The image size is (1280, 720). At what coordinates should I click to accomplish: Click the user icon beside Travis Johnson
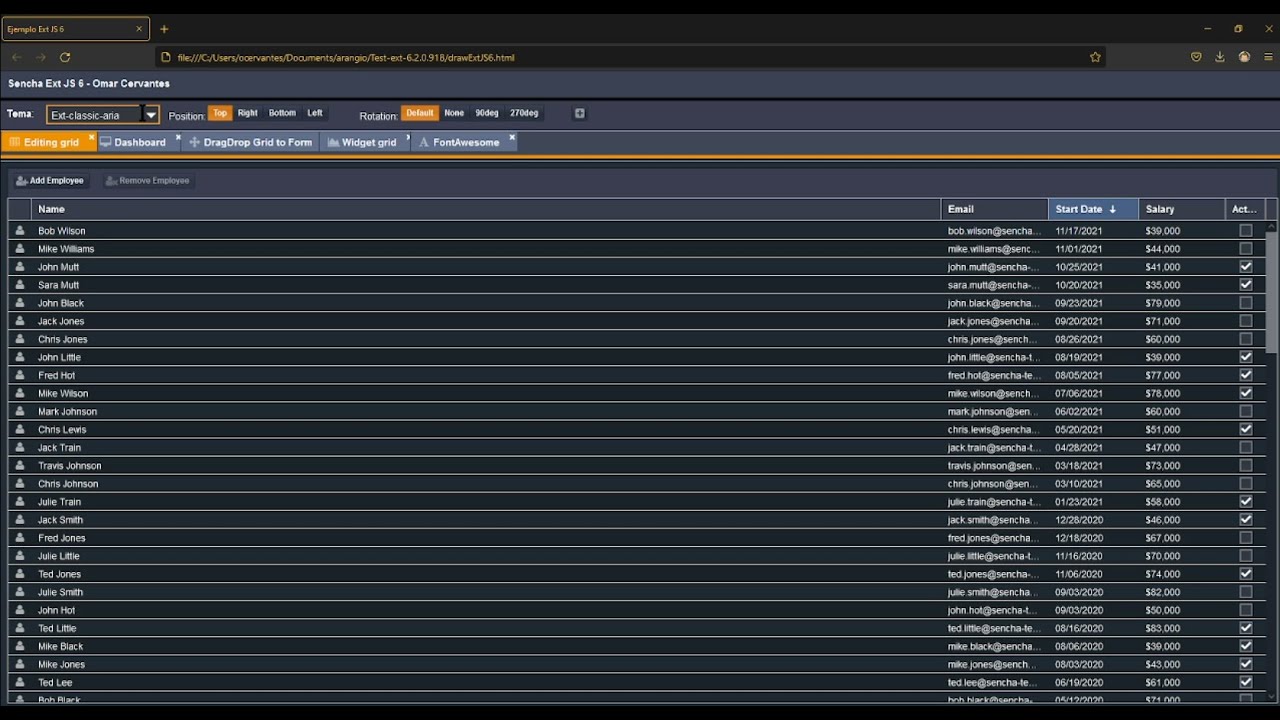click(x=20, y=465)
